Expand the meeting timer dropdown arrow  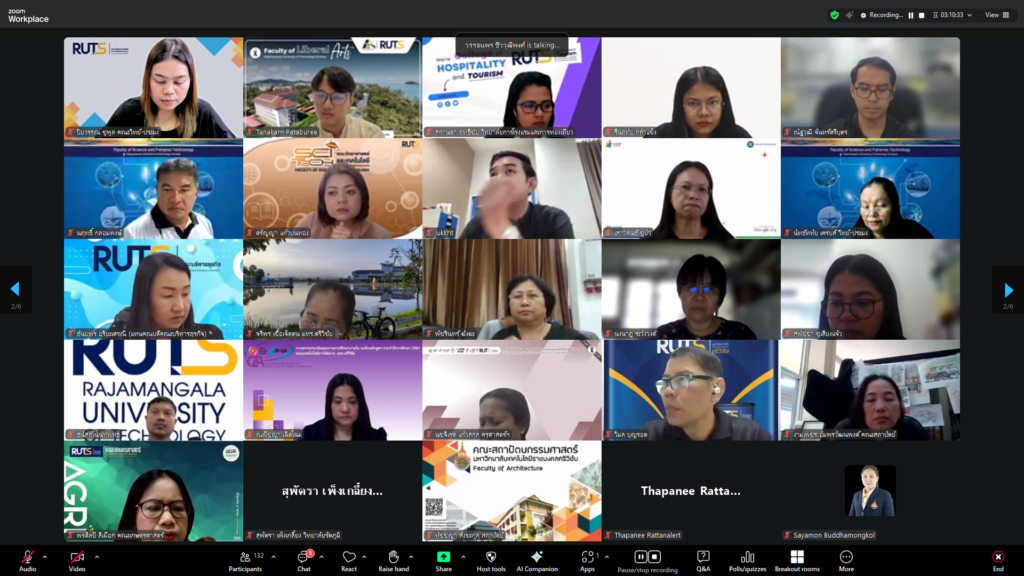(970, 15)
